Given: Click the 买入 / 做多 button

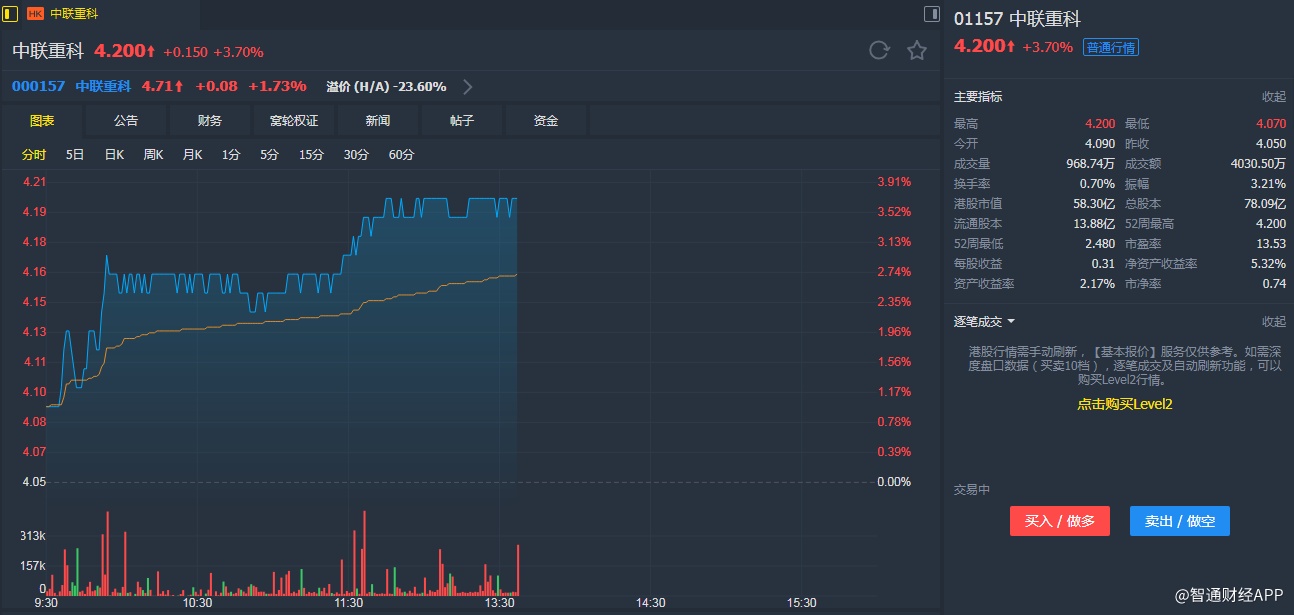Looking at the screenshot, I should click(1059, 521).
